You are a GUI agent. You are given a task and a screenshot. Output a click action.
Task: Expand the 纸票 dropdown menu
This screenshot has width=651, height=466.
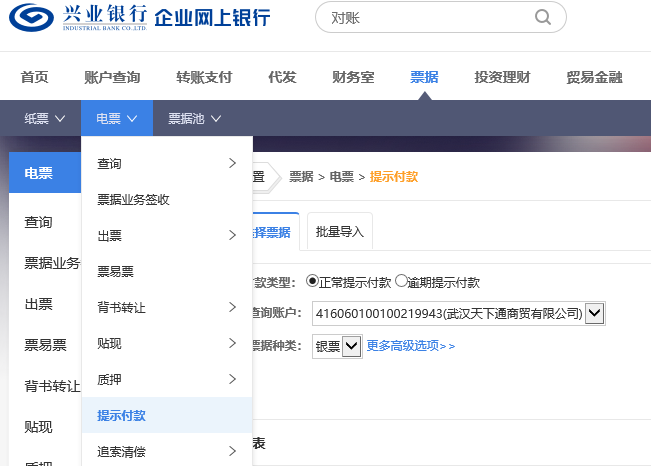(x=45, y=118)
